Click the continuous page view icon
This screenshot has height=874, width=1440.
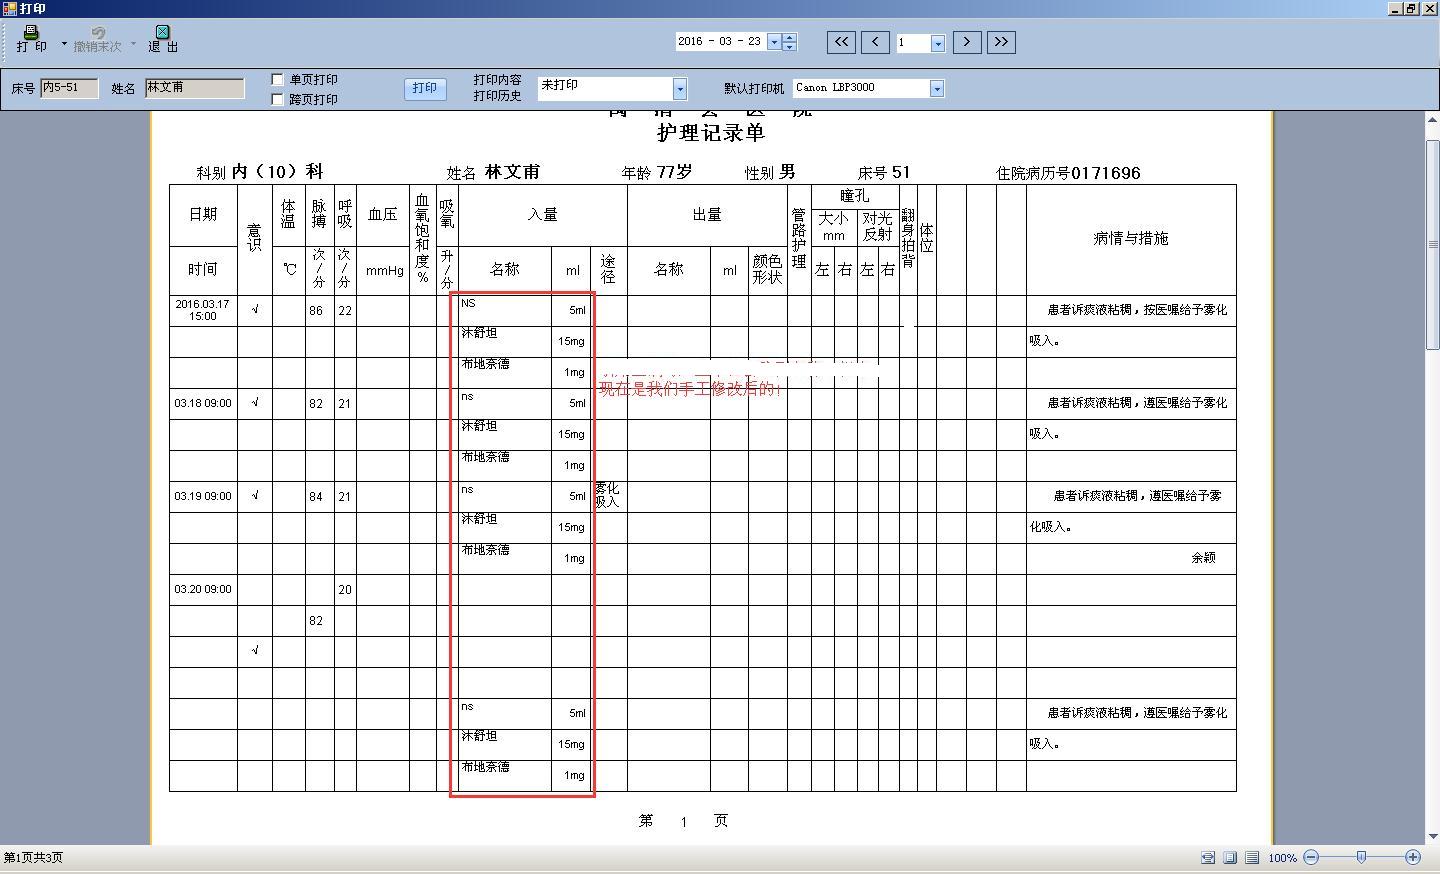click(x=1252, y=858)
